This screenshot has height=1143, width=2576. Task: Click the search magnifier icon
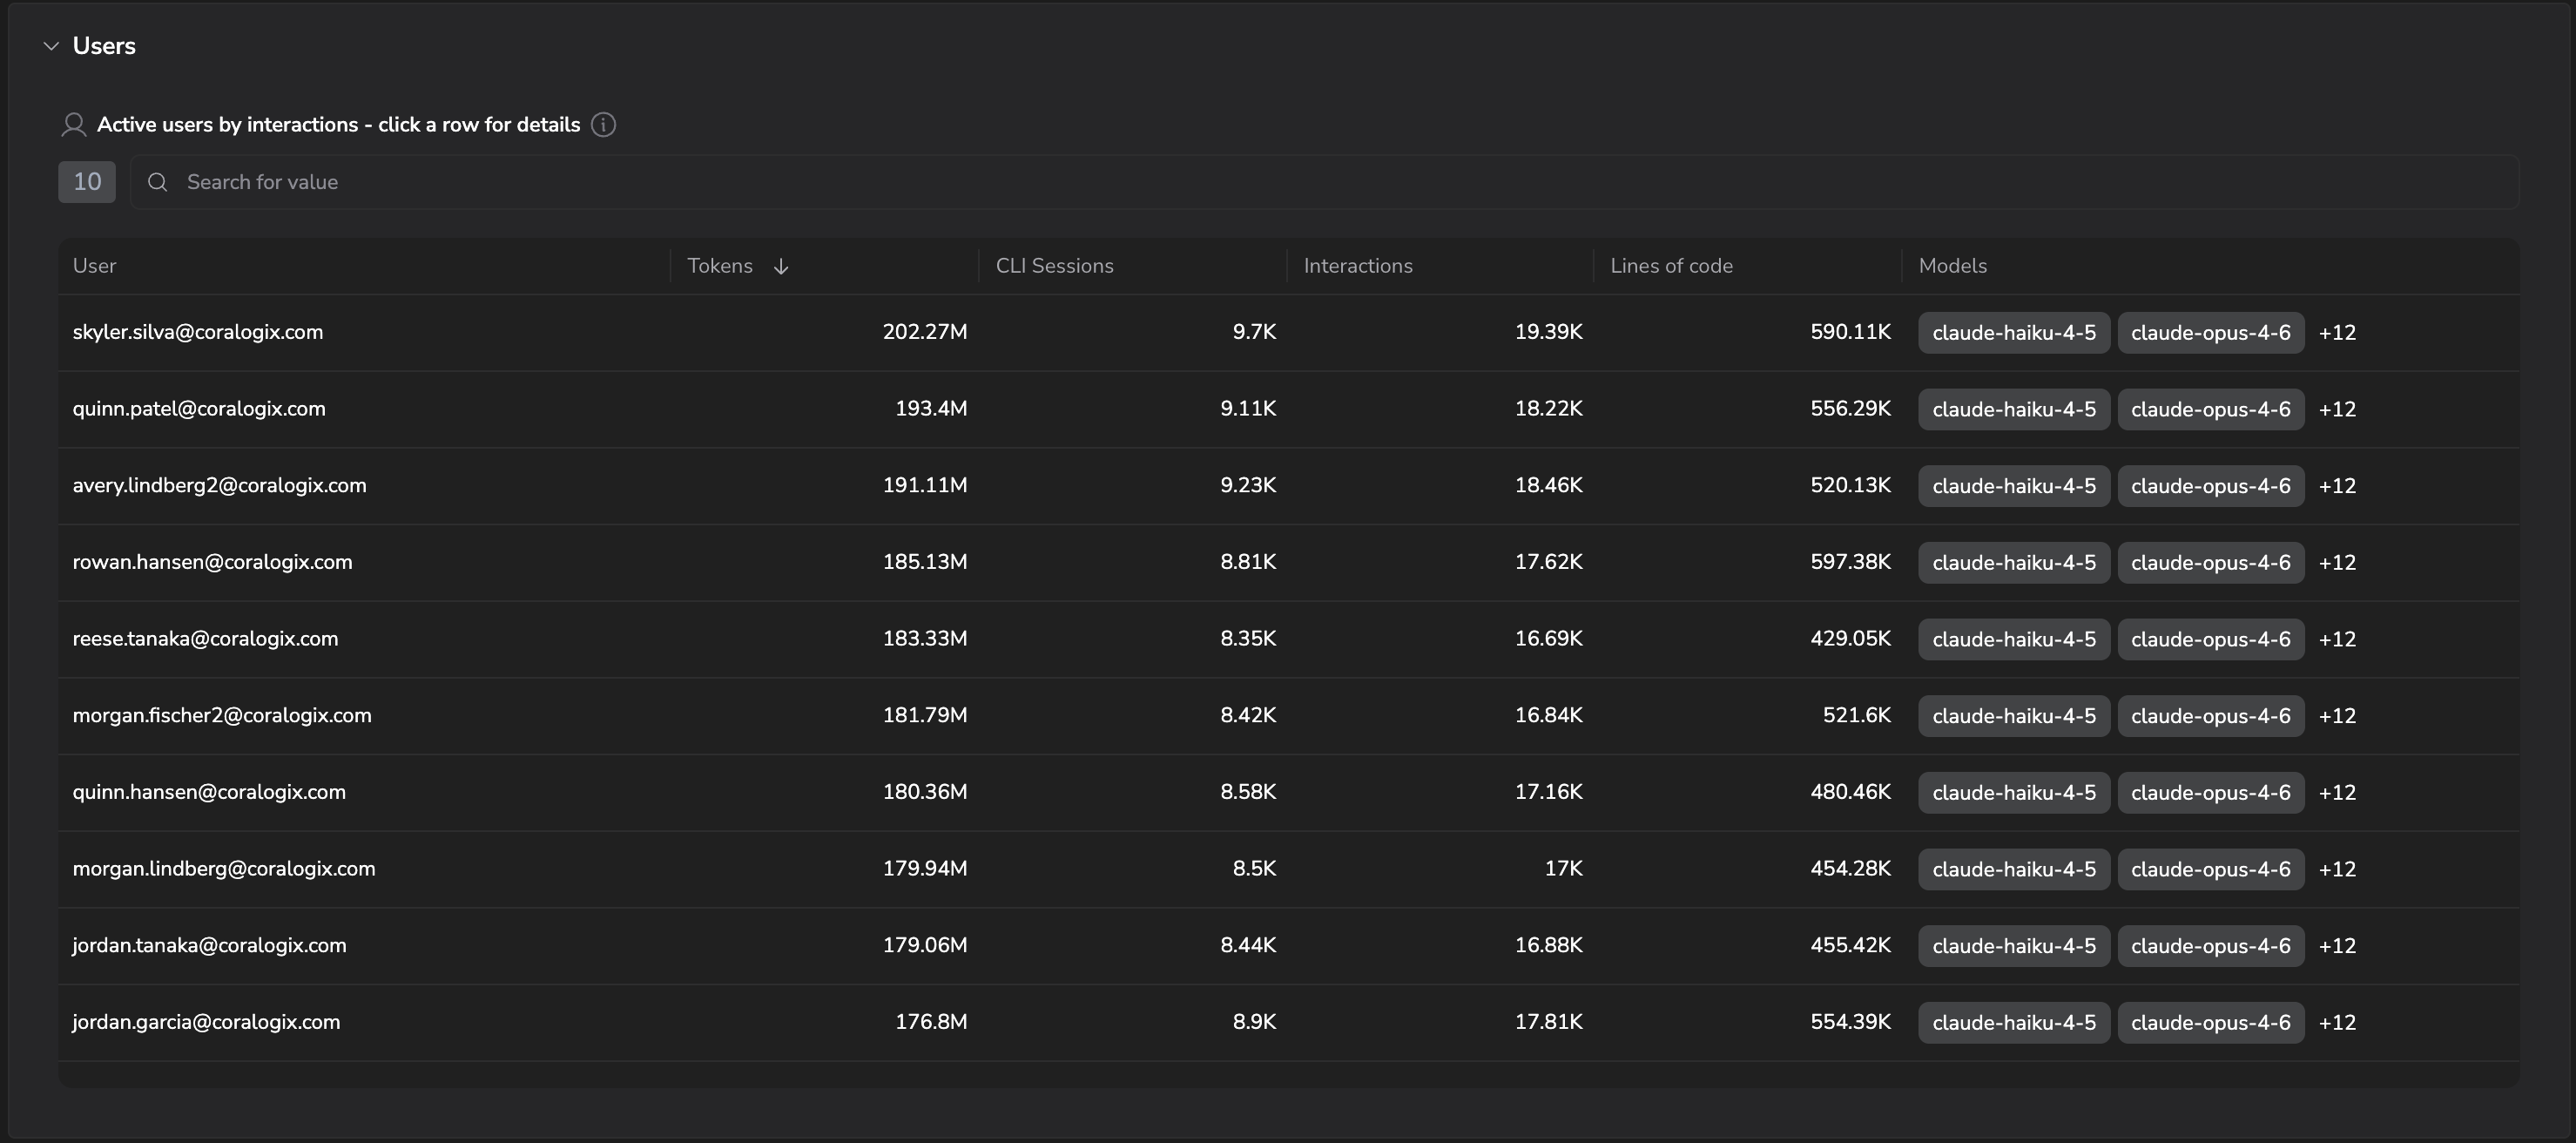click(x=157, y=182)
